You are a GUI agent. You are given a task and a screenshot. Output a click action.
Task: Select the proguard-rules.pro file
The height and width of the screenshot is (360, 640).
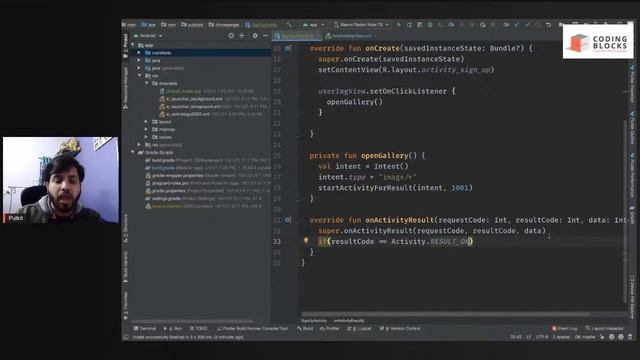coord(167,183)
